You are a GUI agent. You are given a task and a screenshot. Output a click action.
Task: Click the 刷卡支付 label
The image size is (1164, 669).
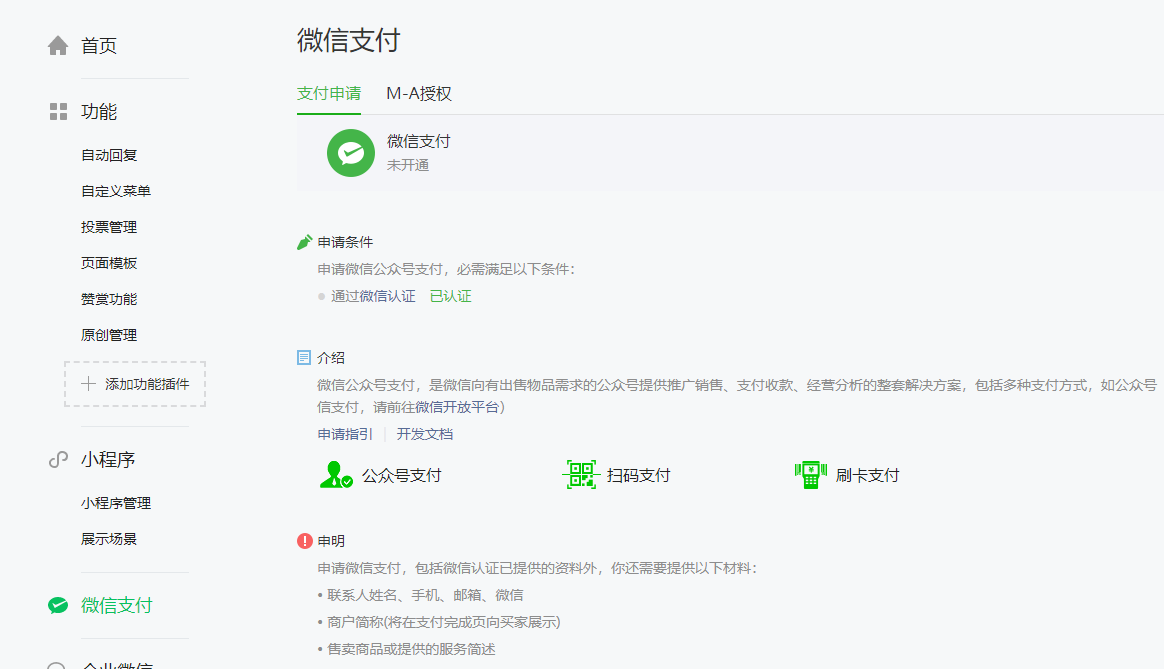click(x=867, y=475)
